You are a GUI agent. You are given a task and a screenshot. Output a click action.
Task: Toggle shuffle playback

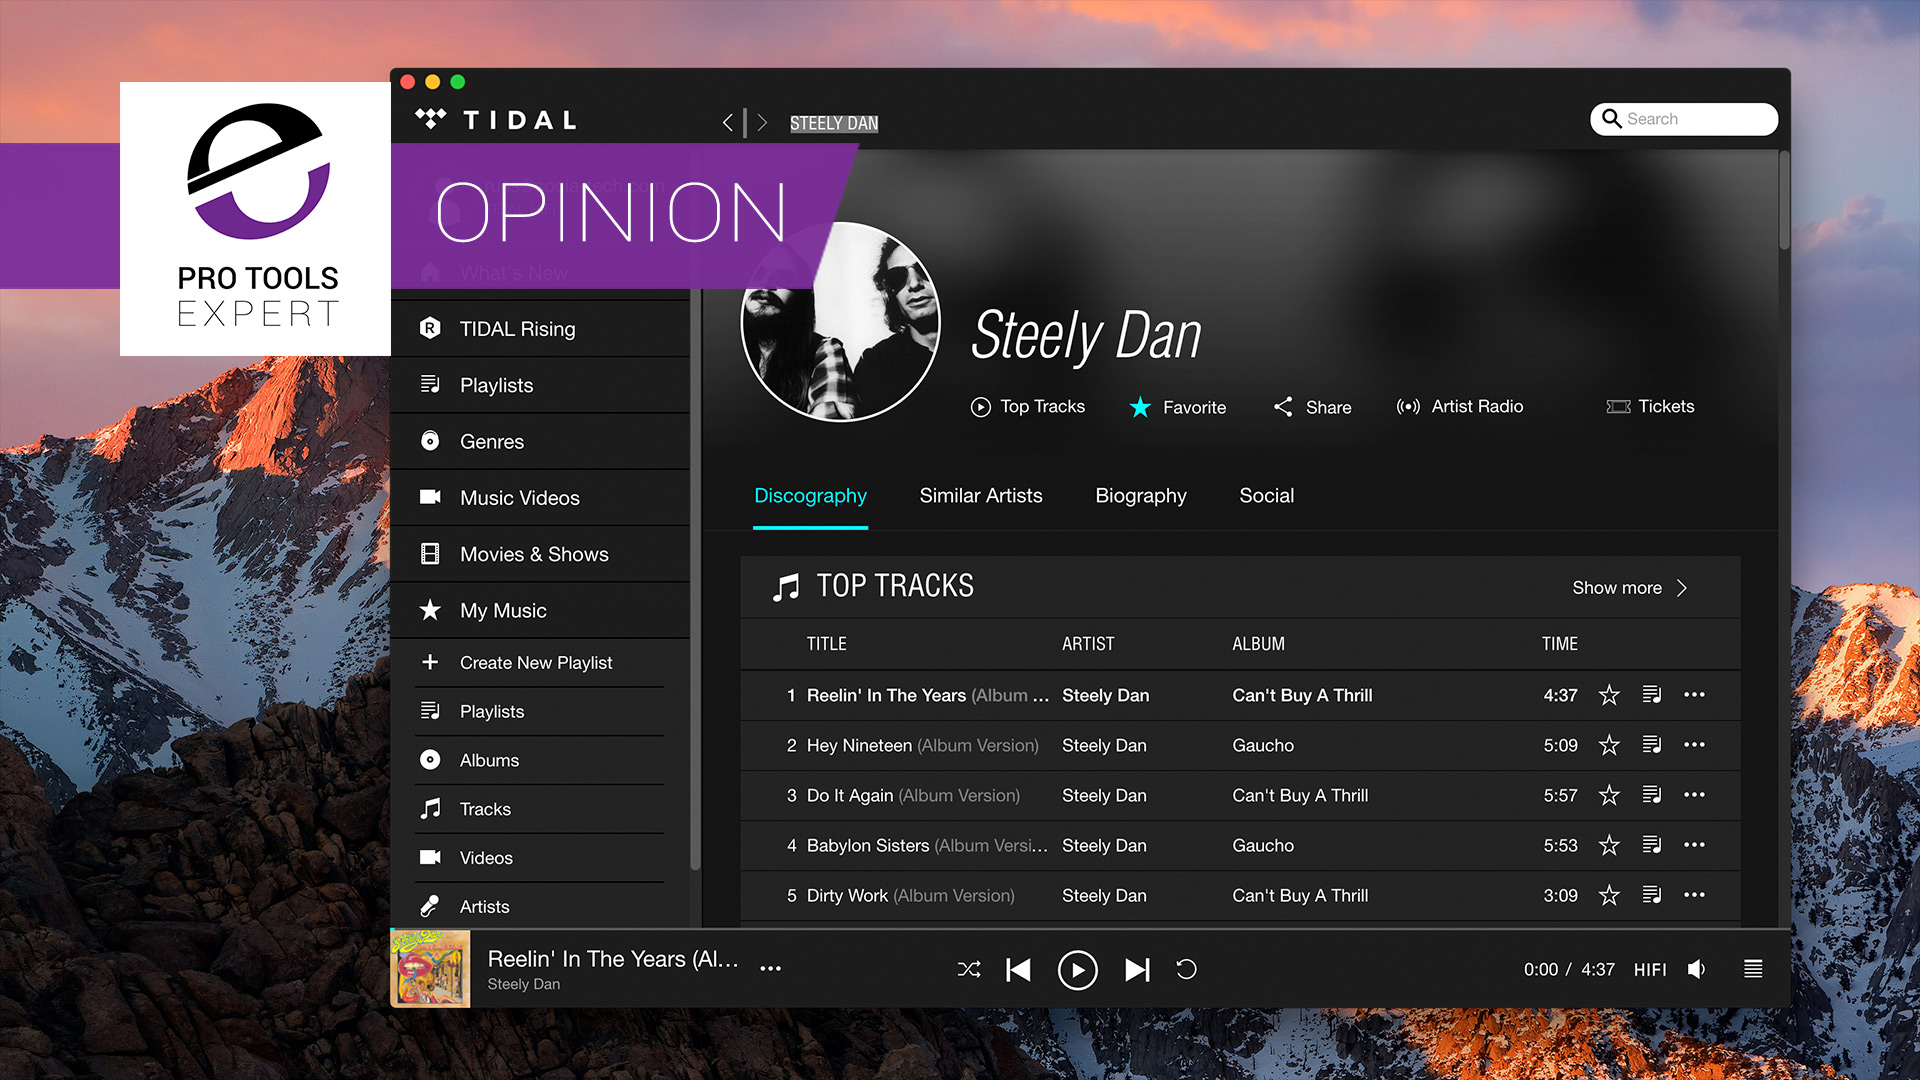[969, 969]
